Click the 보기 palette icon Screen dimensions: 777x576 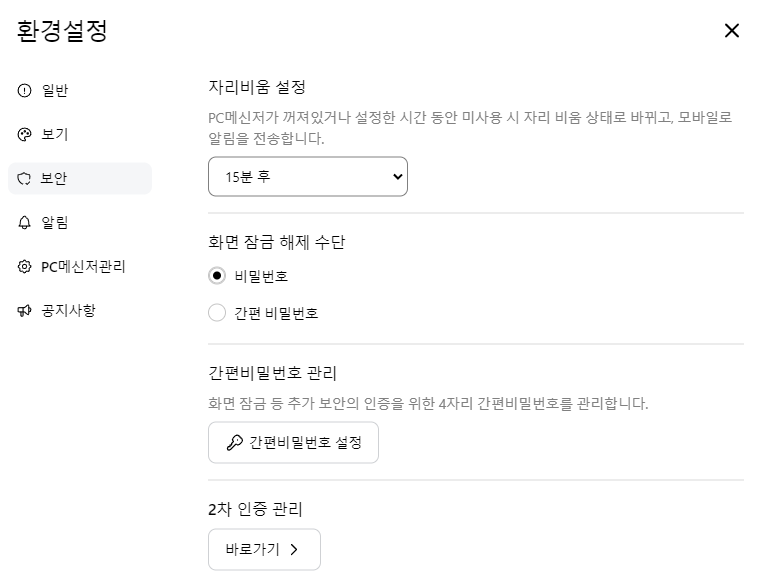point(25,135)
